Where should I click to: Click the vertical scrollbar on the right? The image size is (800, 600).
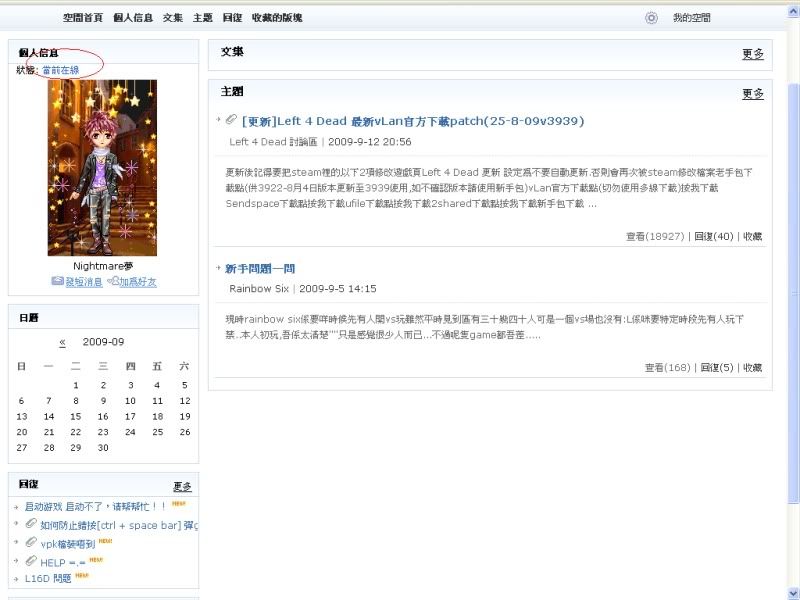click(x=793, y=300)
